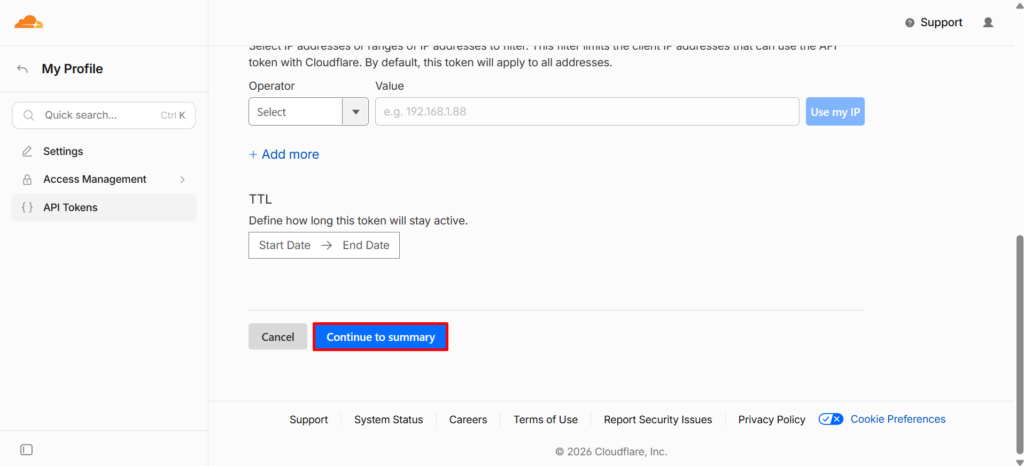Click Cancel button
Image resolution: width=1024 pixels, height=466 pixels.
click(278, 337)
